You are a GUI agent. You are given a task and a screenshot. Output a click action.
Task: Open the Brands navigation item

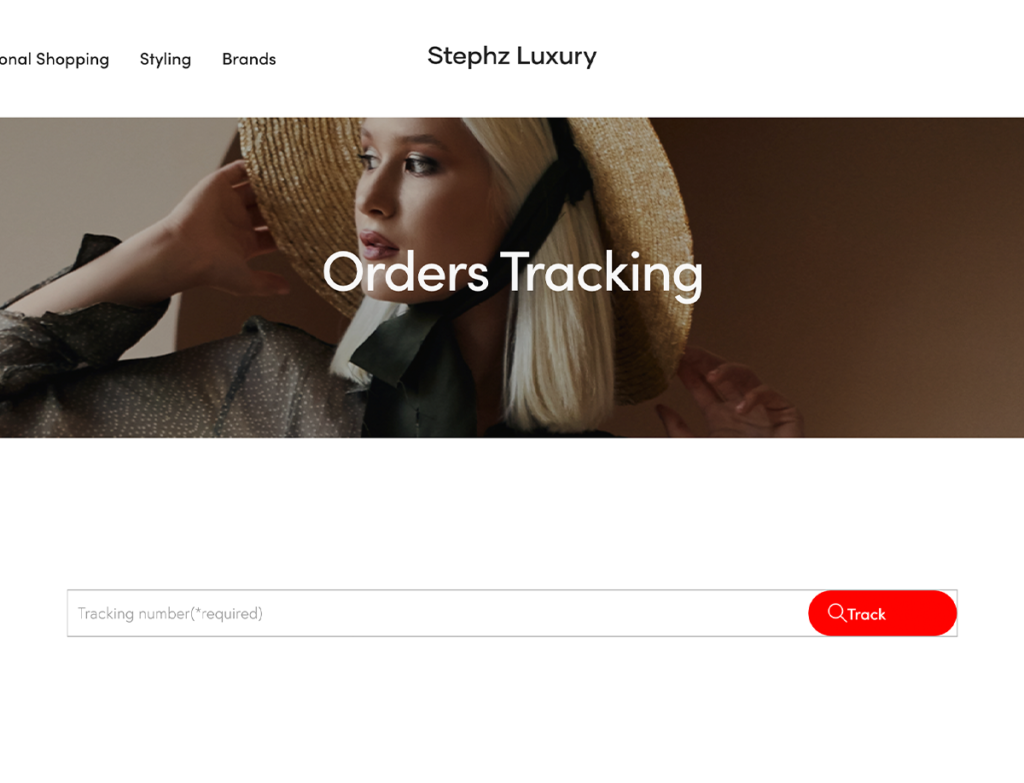pyautogui.click(x=249, y=59)
